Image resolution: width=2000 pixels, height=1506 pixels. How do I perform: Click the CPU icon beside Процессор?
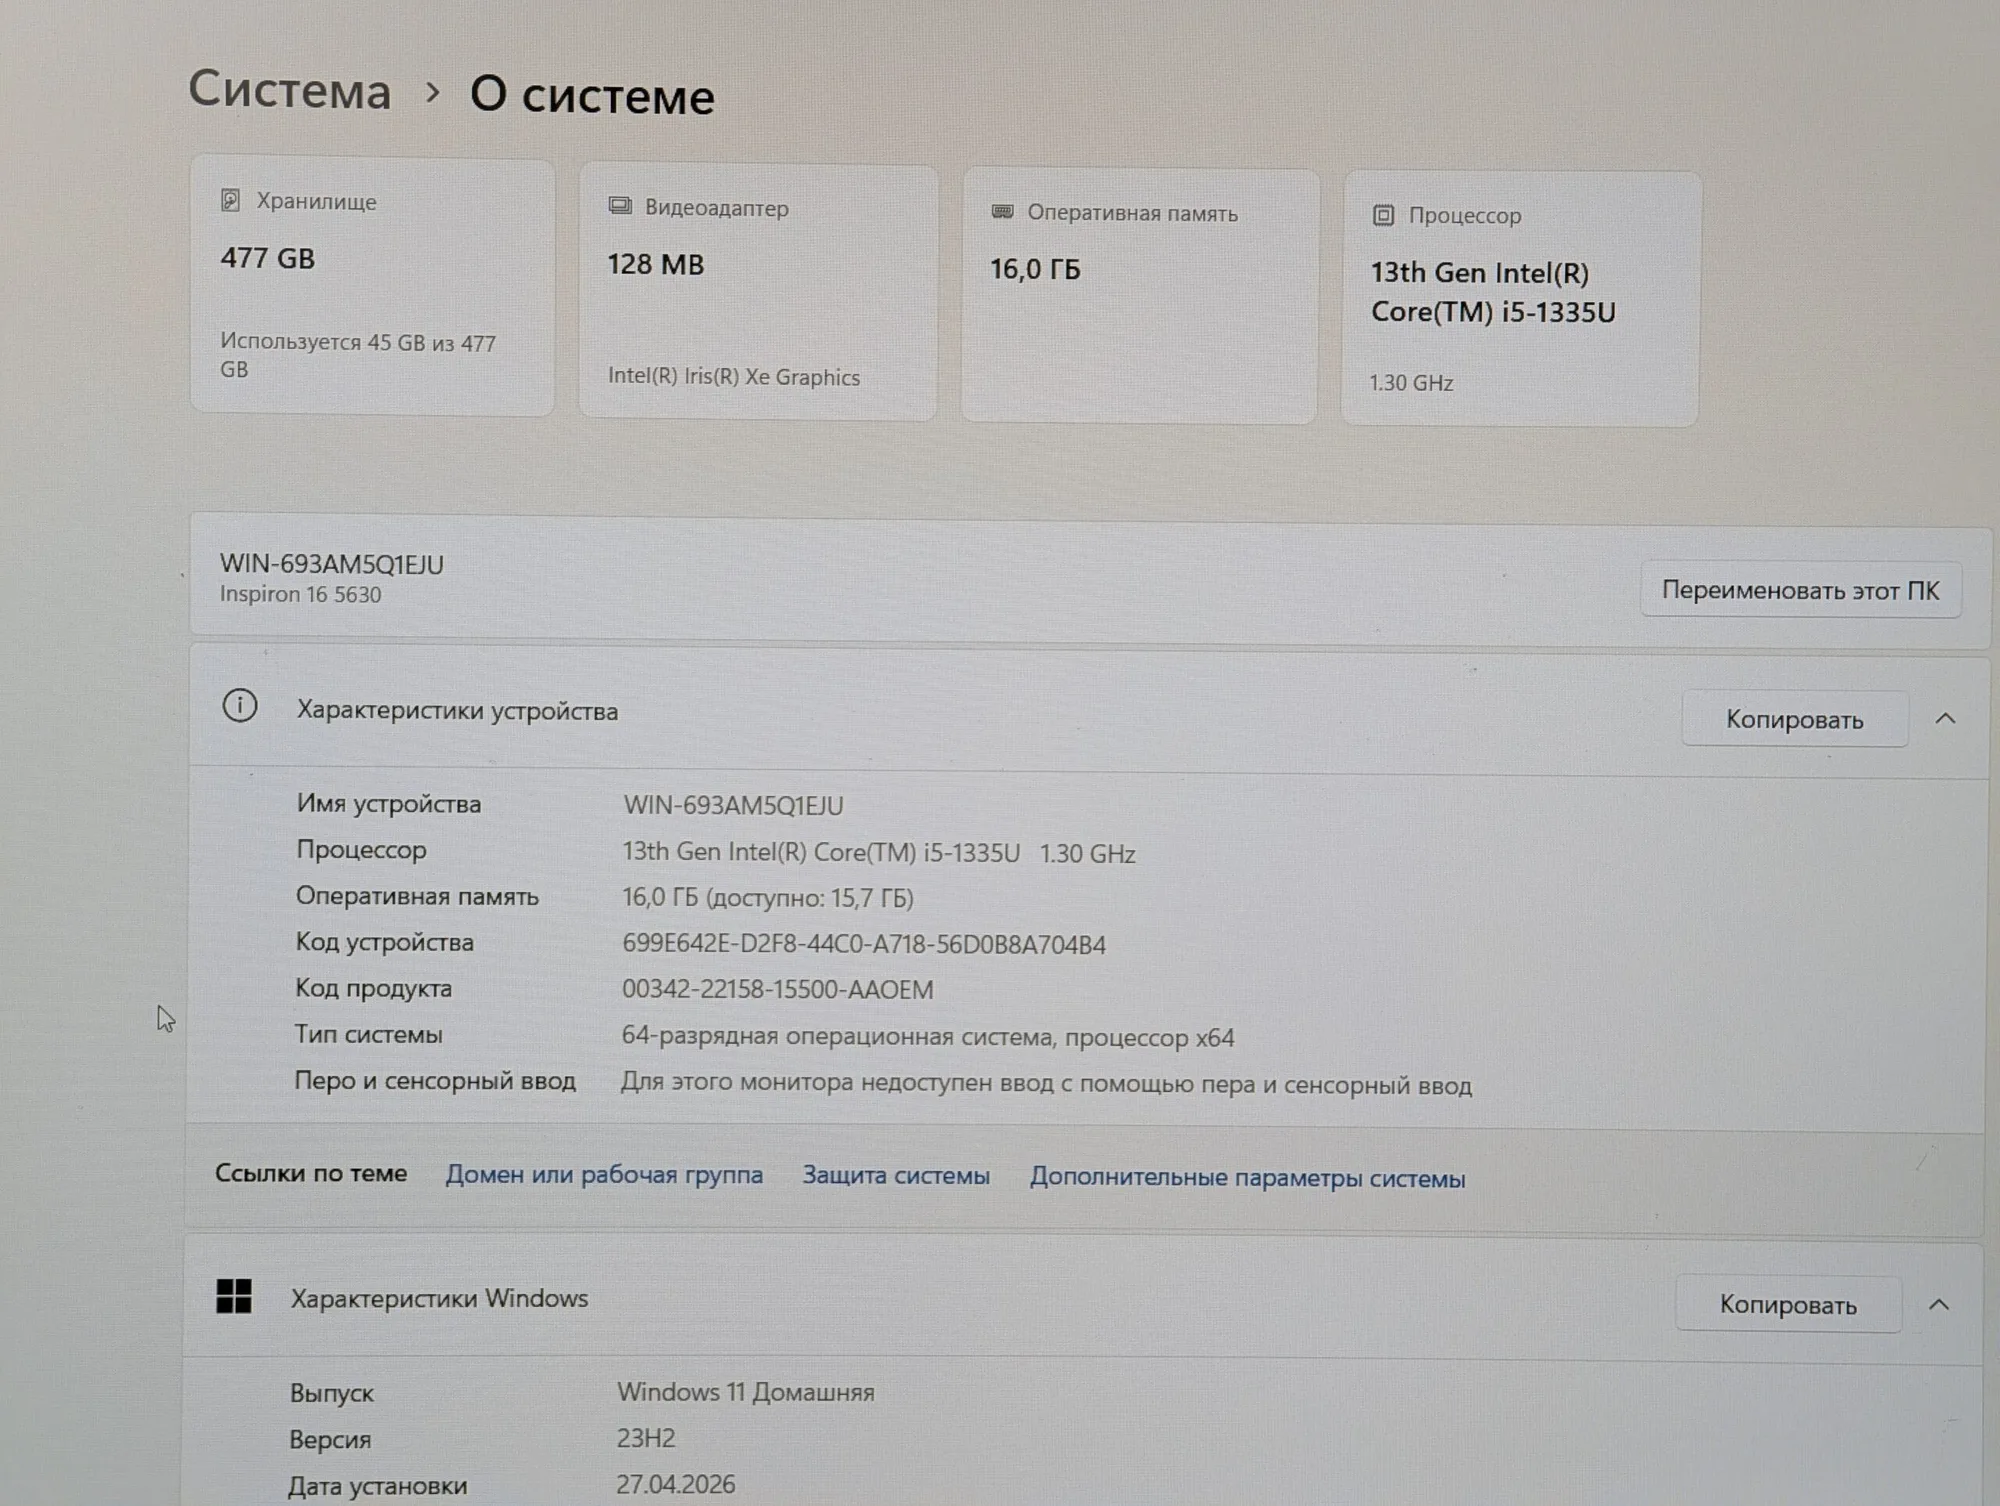click(1383, 215)
